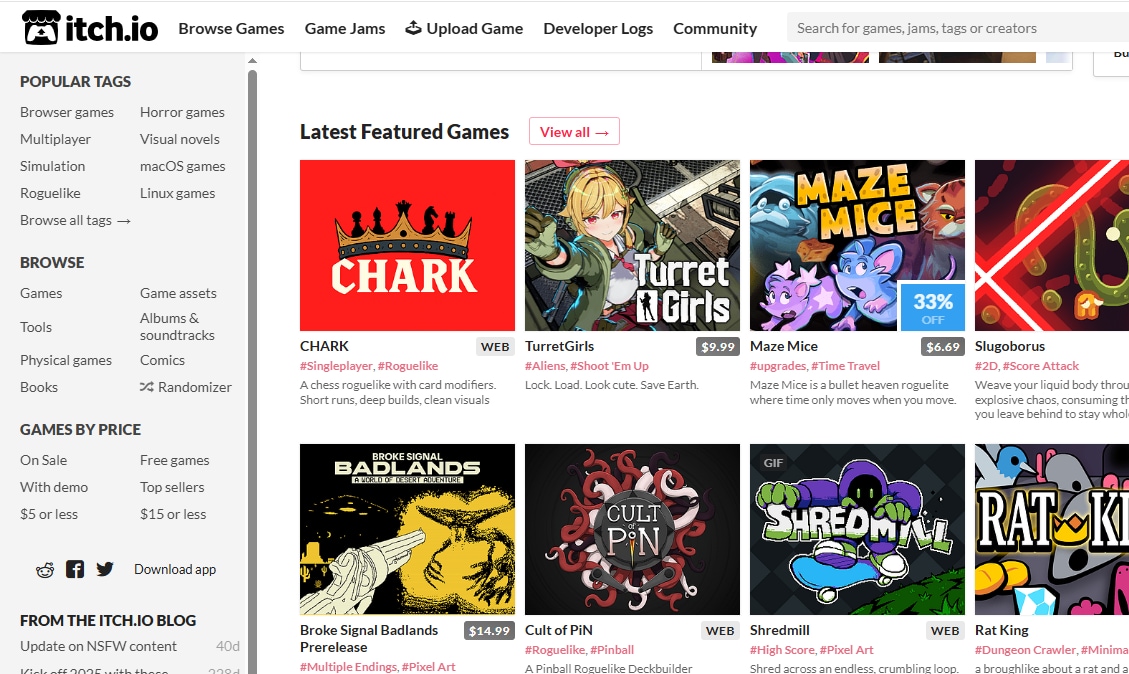Show games $5 or less
The image size is (1129, 674).
click(x=49, y=514)
